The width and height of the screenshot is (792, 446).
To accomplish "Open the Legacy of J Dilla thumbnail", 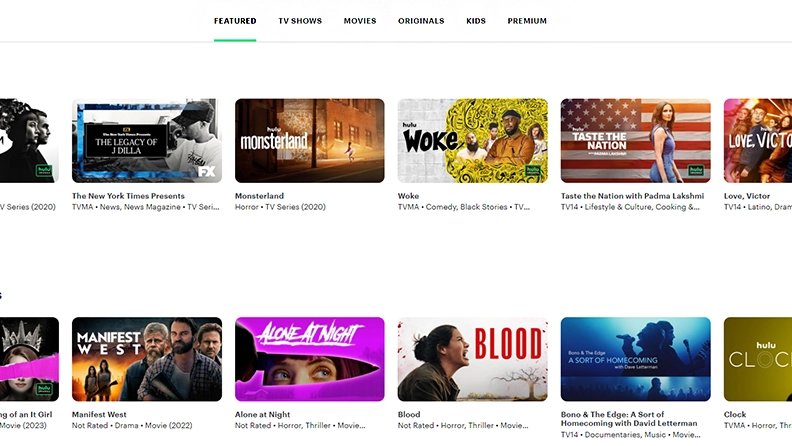I will tap(146, 140).
